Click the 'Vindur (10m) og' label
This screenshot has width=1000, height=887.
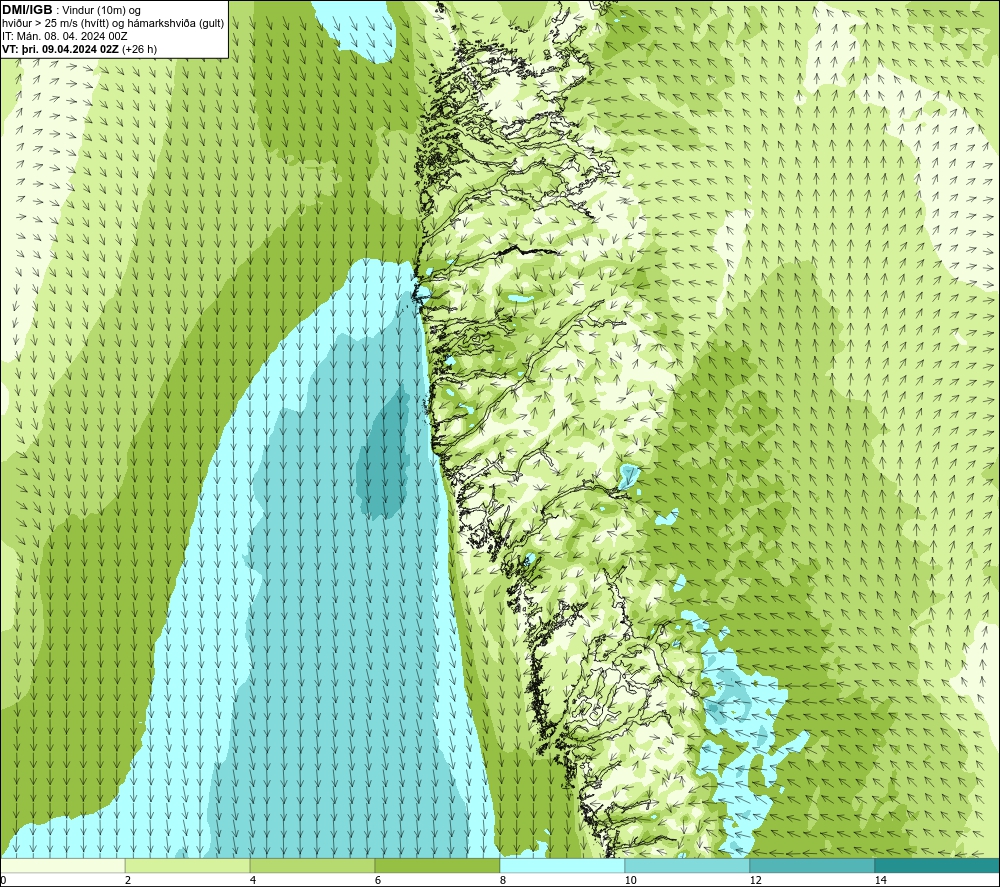pyautogui.click(x=101, y=11)
